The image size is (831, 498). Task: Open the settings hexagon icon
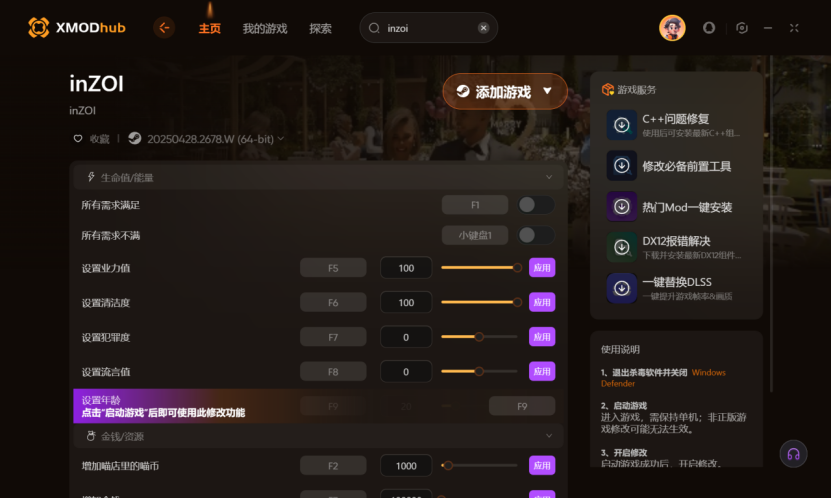[742, 28]
